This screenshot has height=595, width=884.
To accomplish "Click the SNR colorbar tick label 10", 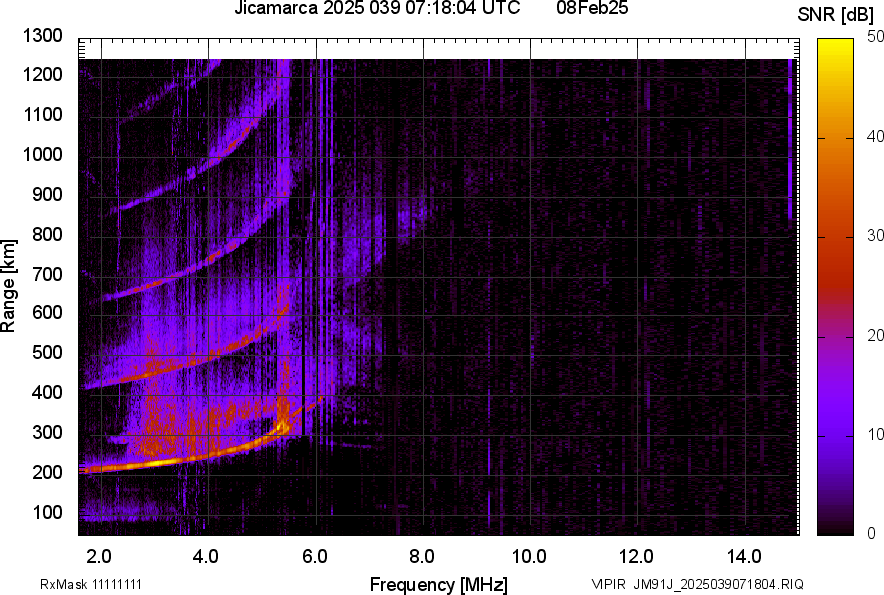I will tap(876, 434).
